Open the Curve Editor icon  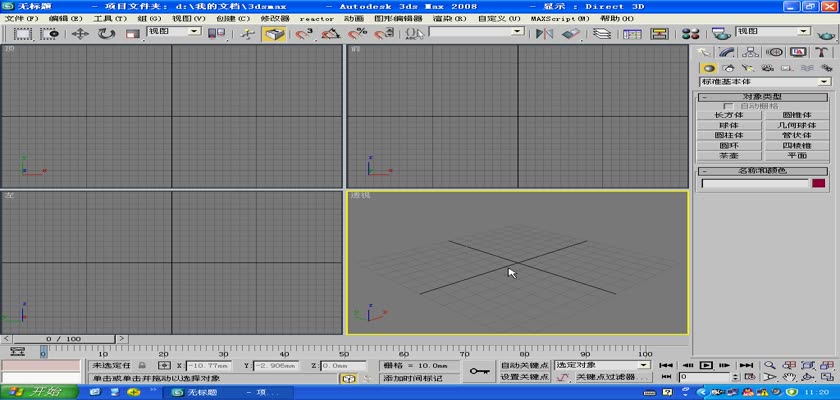632,34
